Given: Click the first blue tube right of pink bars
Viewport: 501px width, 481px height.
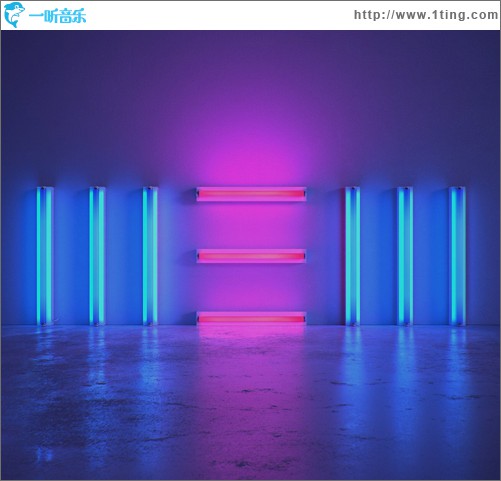Looking at the screenshot, I should click(353, 256).
